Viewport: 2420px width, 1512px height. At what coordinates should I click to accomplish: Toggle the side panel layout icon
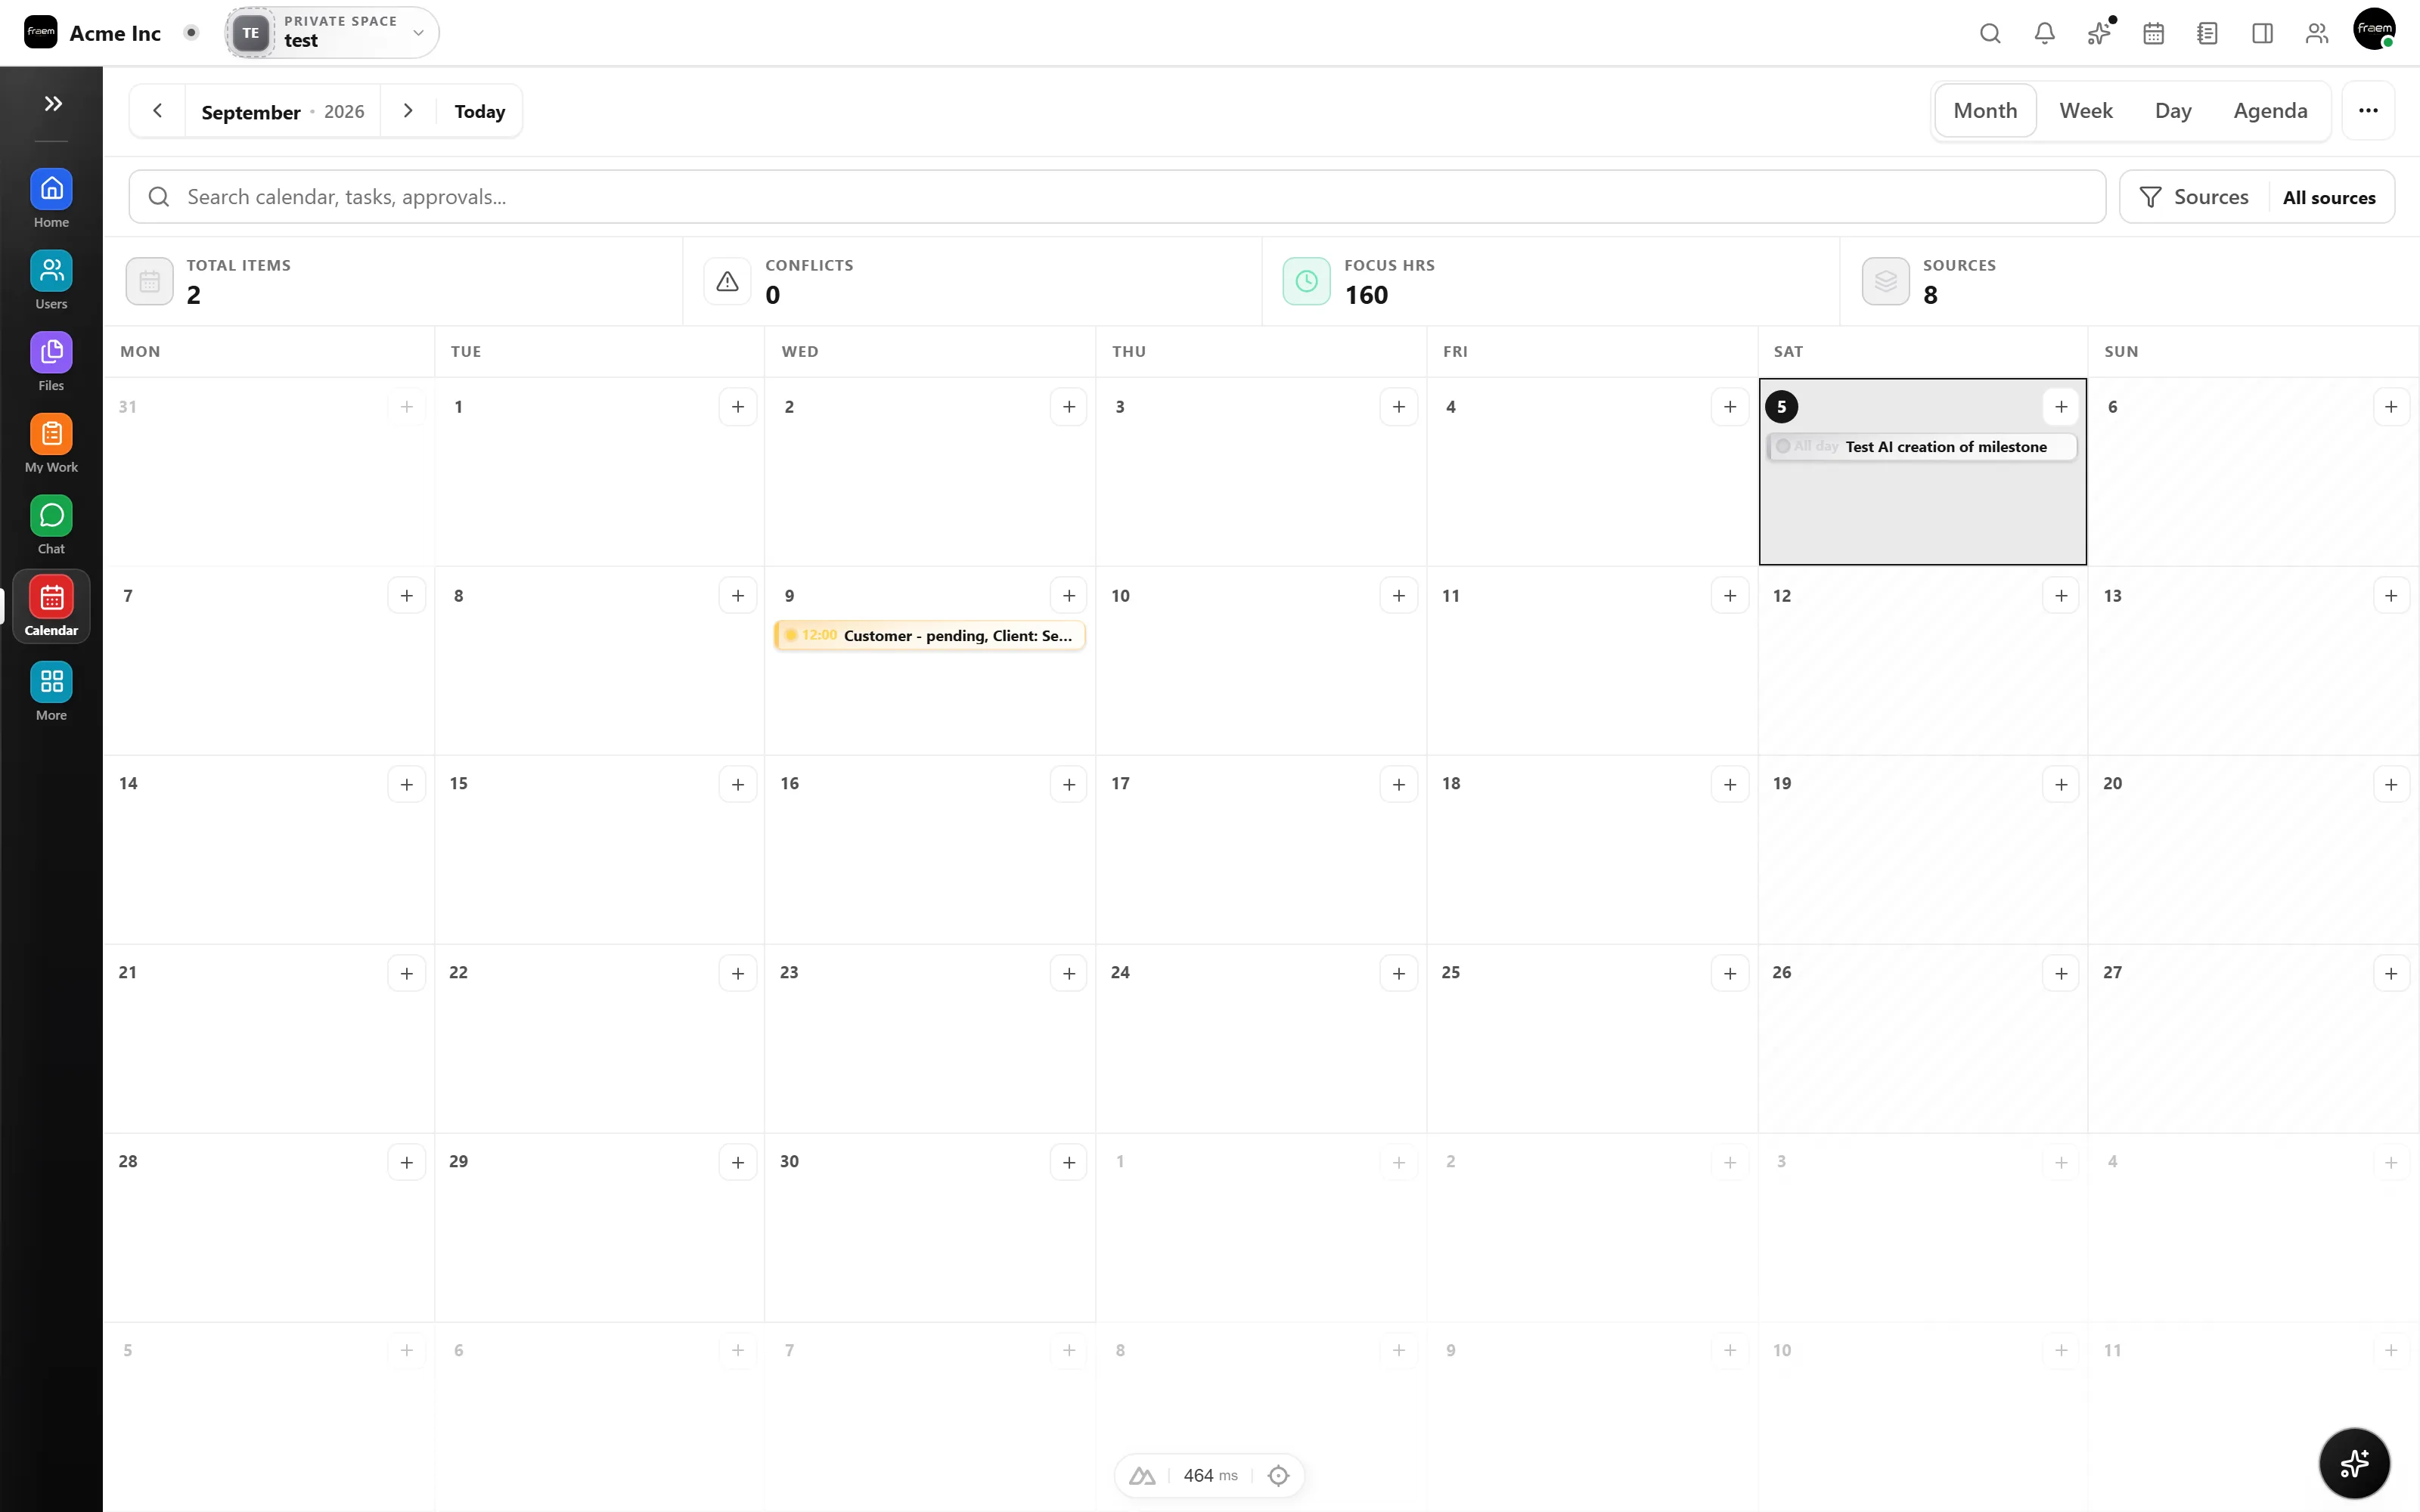pyautogui.click(x=2262, y=33)
